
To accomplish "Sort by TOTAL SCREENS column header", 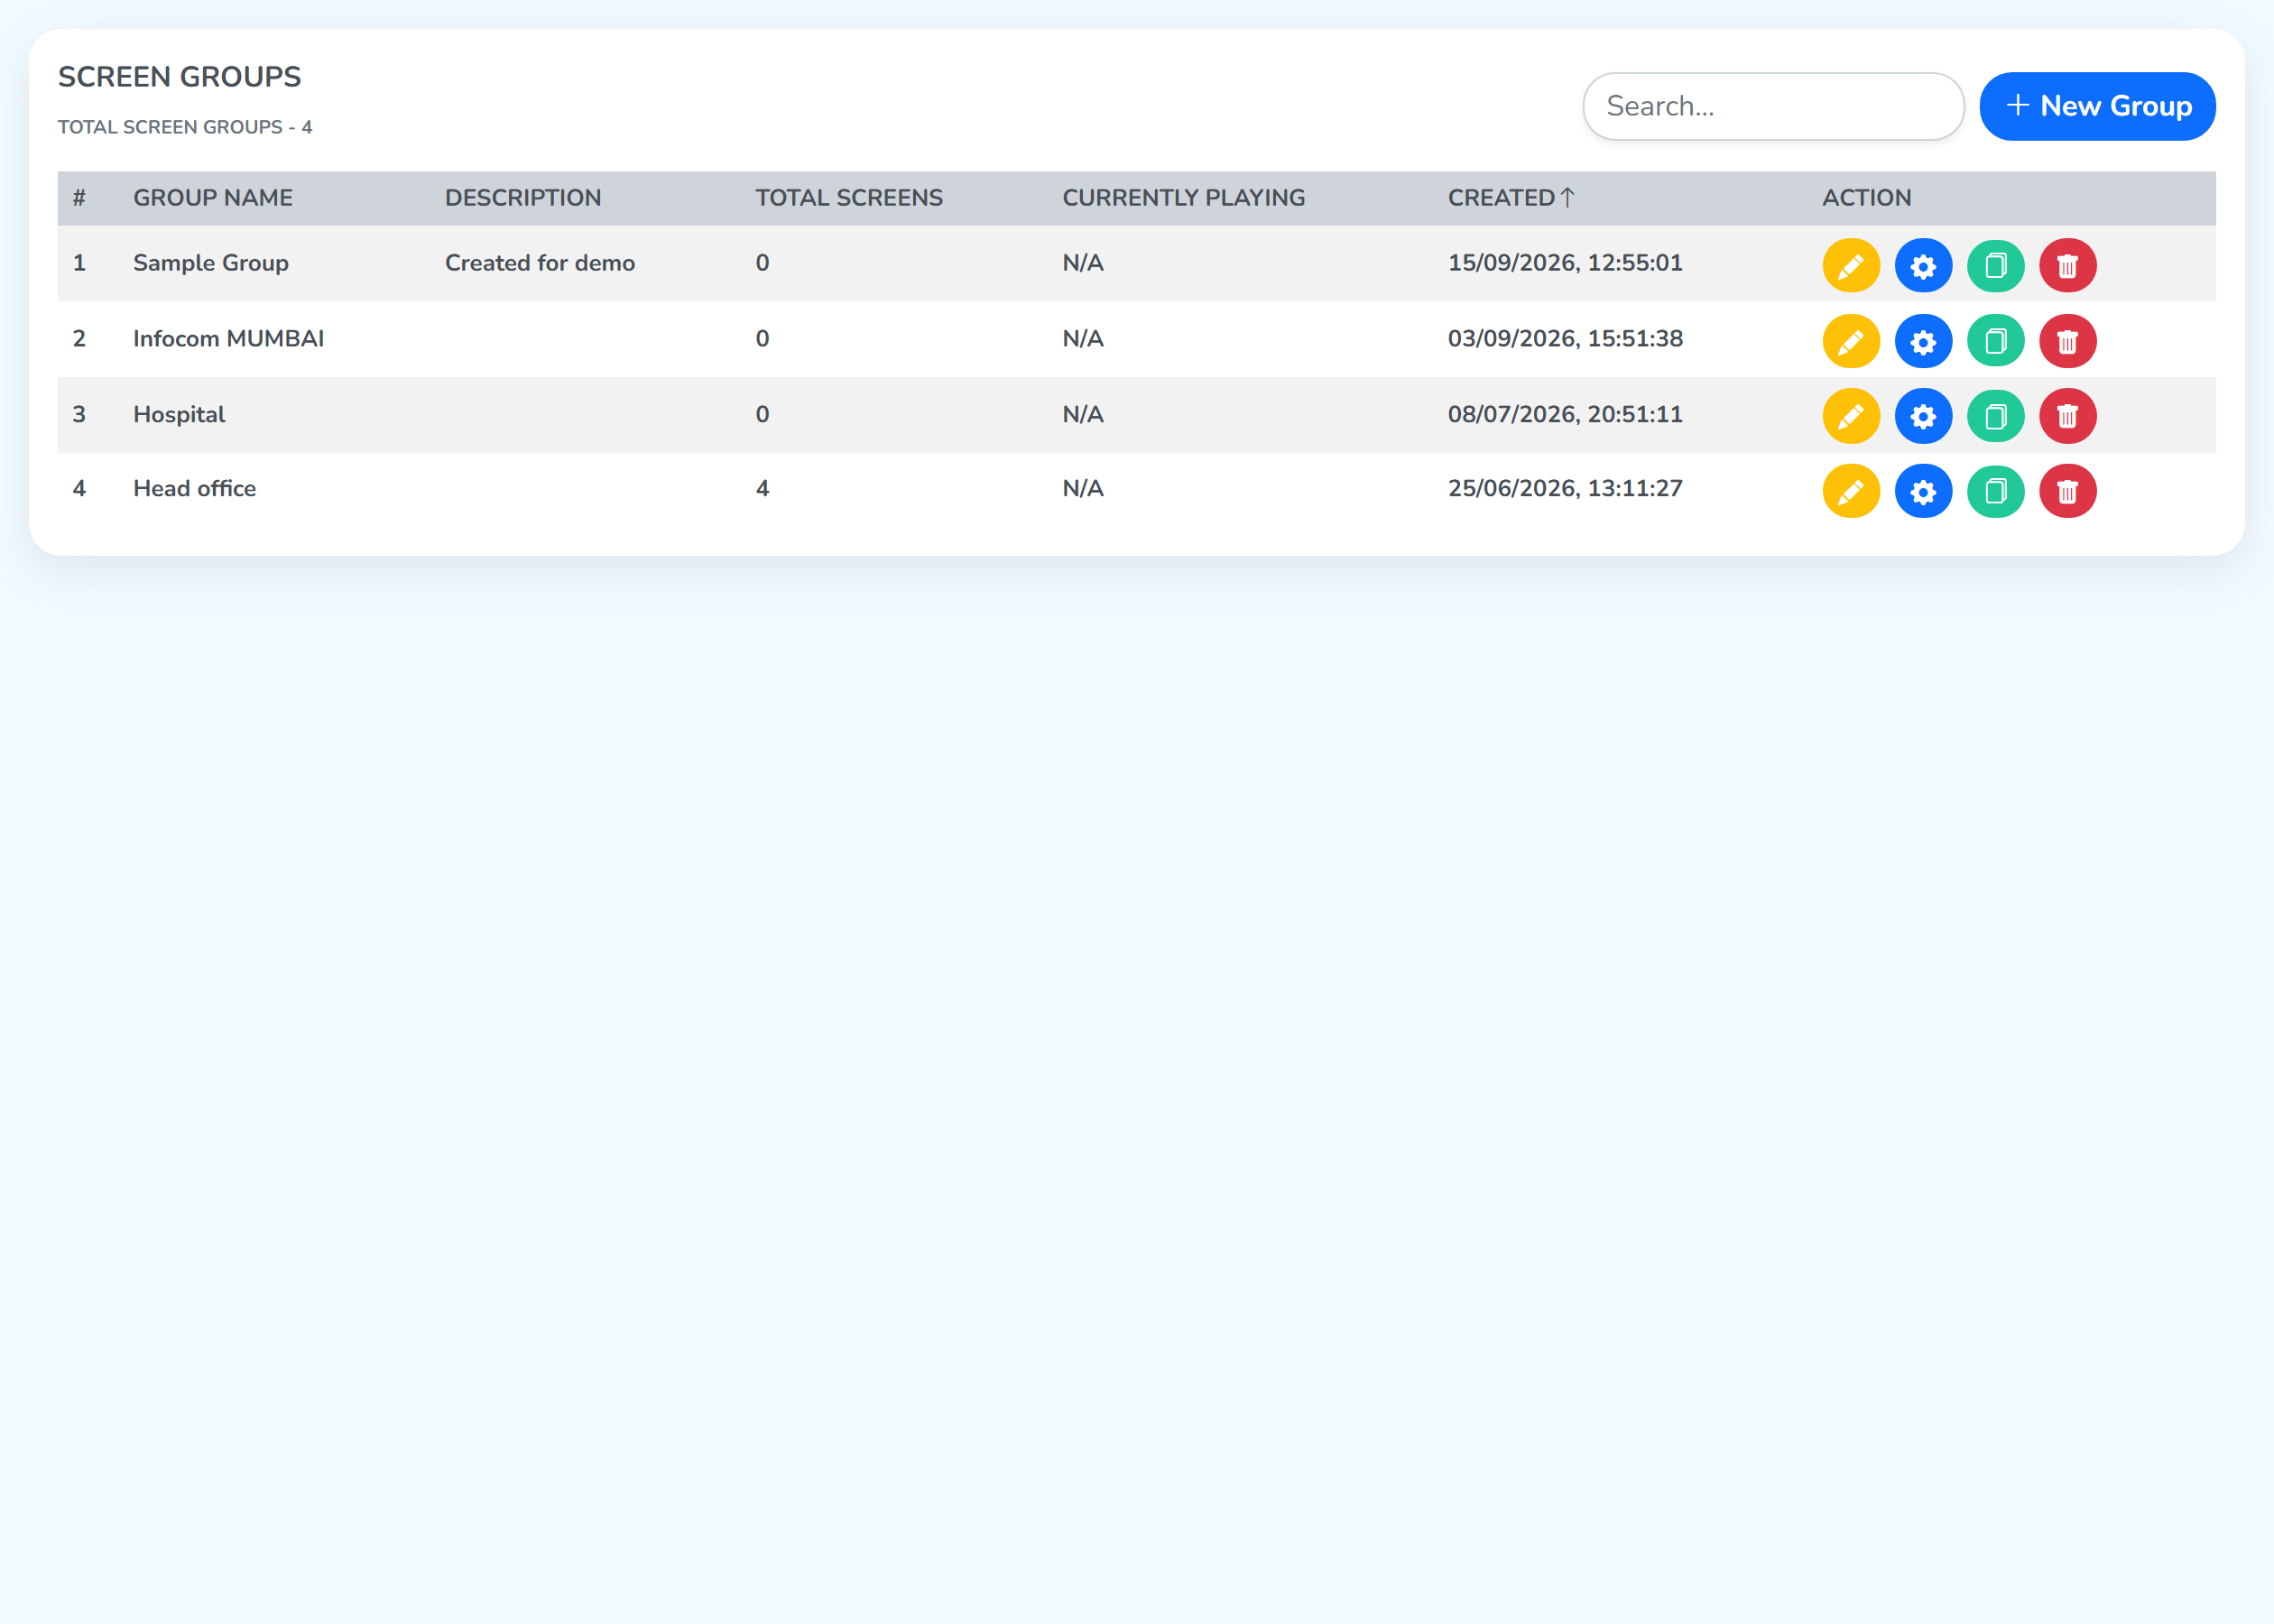I will 848,198.
